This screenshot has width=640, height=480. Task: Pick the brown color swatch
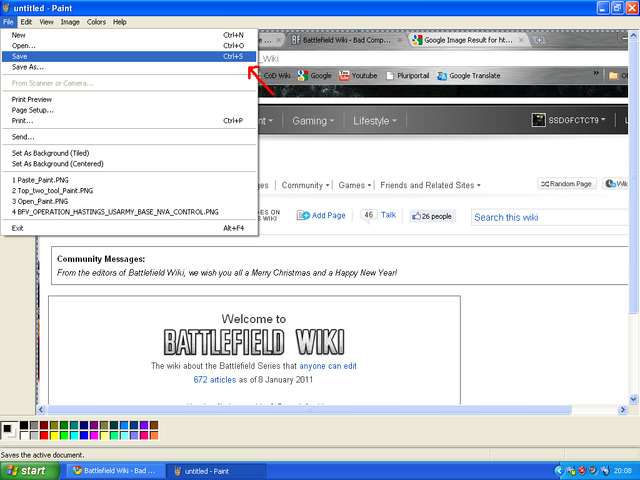(154, 425)
